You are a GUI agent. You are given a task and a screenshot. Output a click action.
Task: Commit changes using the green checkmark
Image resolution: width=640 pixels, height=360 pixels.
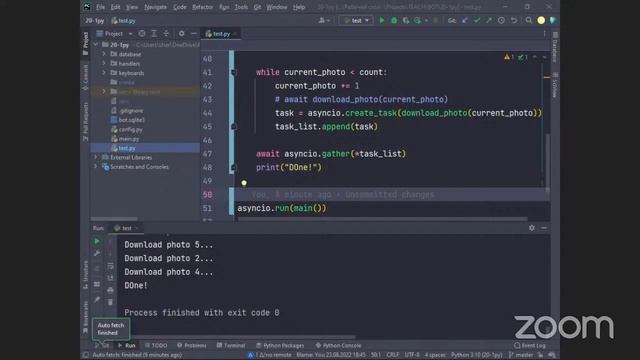point(477,20)
